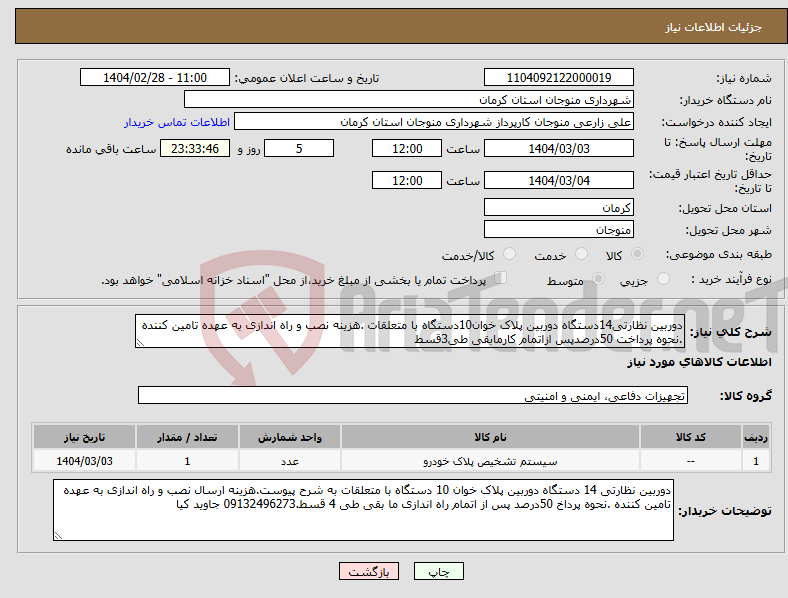Click the buyer organization name field

pyautogui.click(x=409, y=99)
